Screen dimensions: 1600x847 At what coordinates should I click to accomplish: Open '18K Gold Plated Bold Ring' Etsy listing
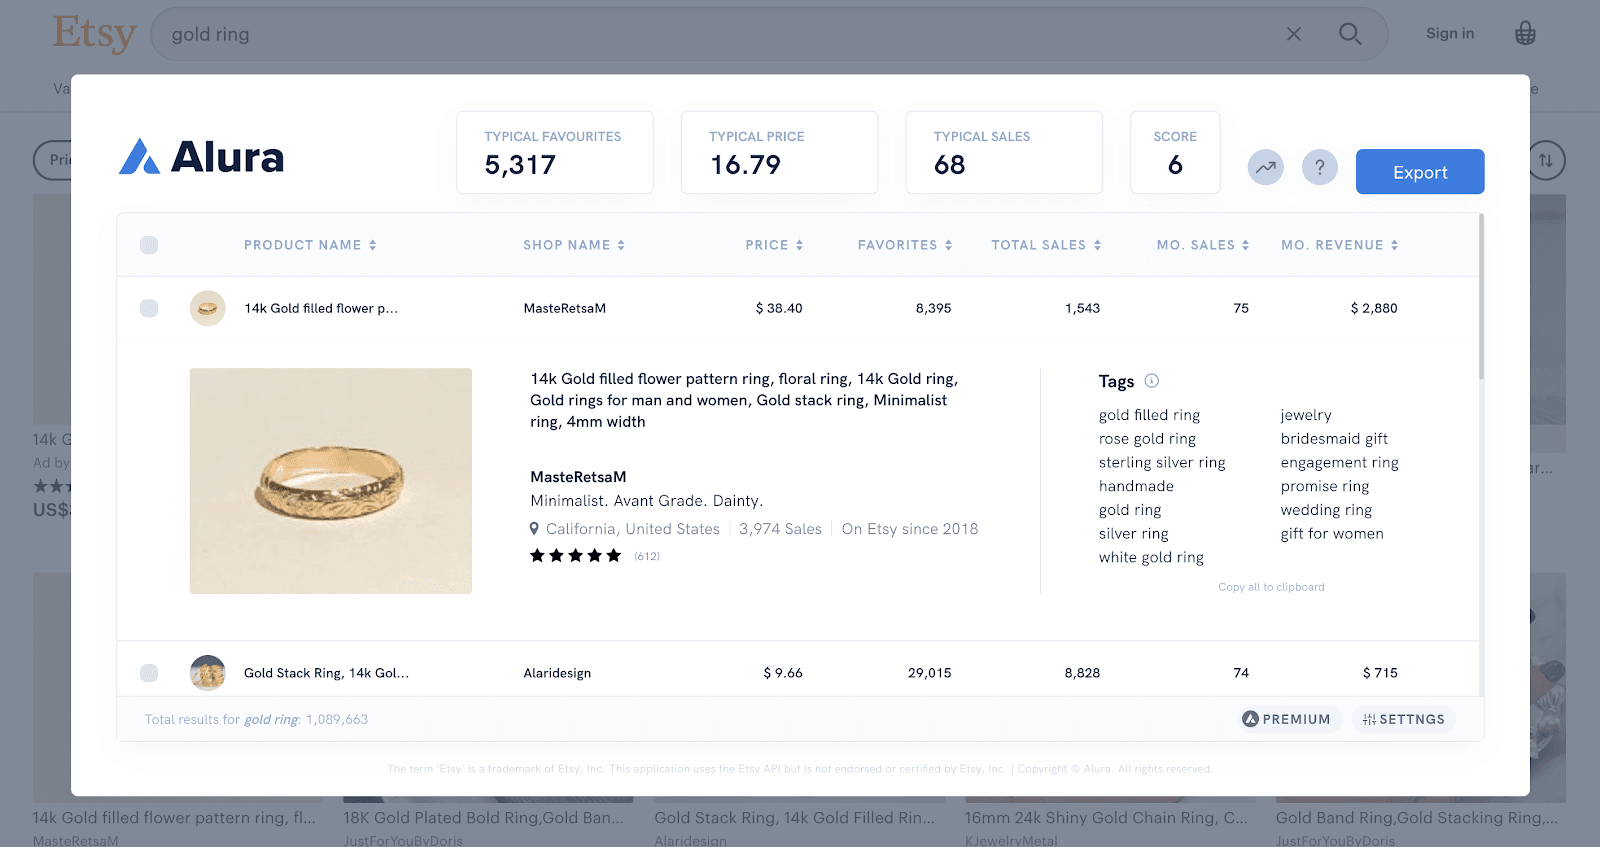(484, 817)
